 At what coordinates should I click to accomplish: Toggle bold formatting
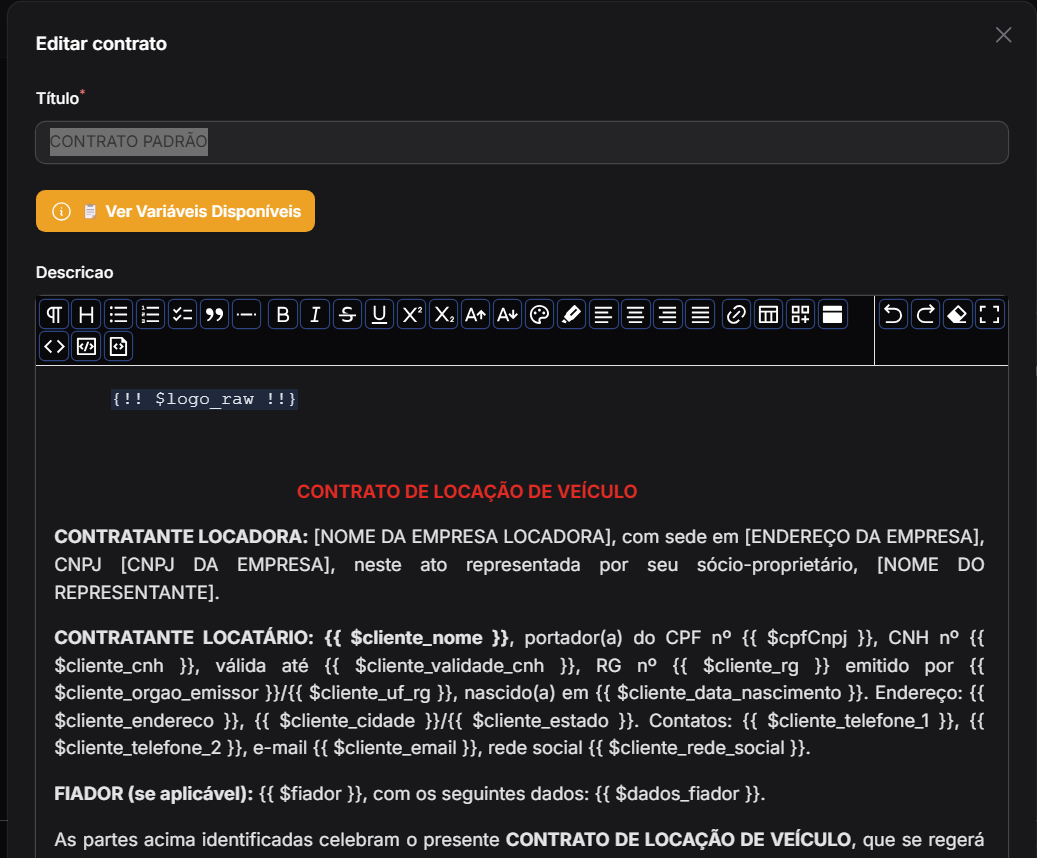pos(283,314)
